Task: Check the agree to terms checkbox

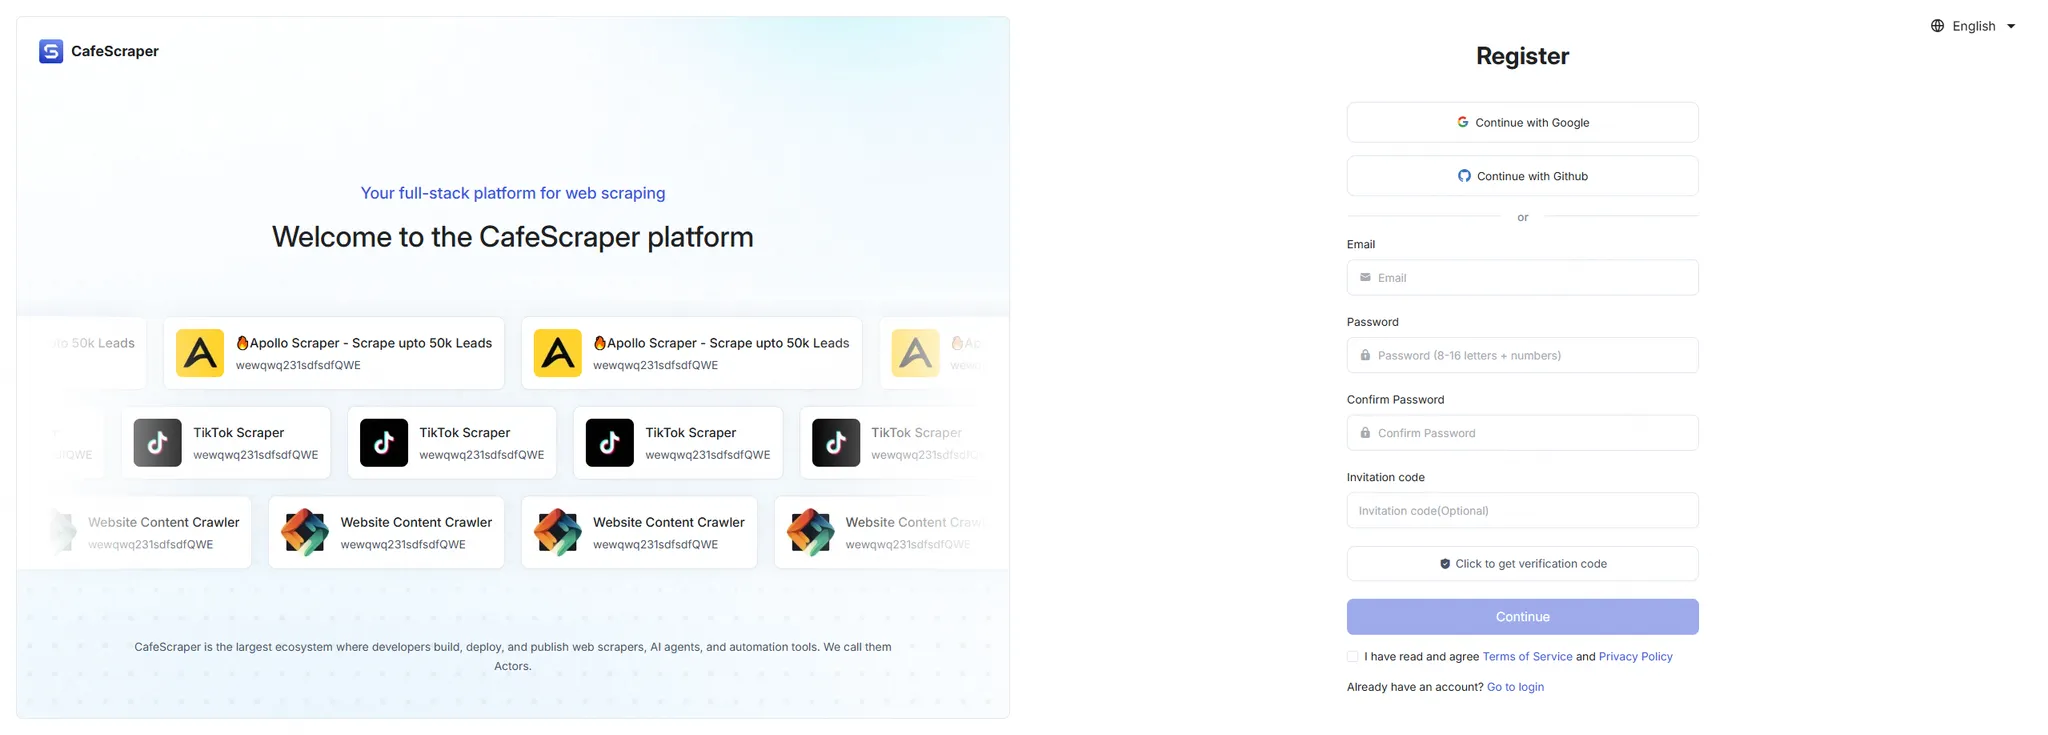Action: (x=1353, y=657)
